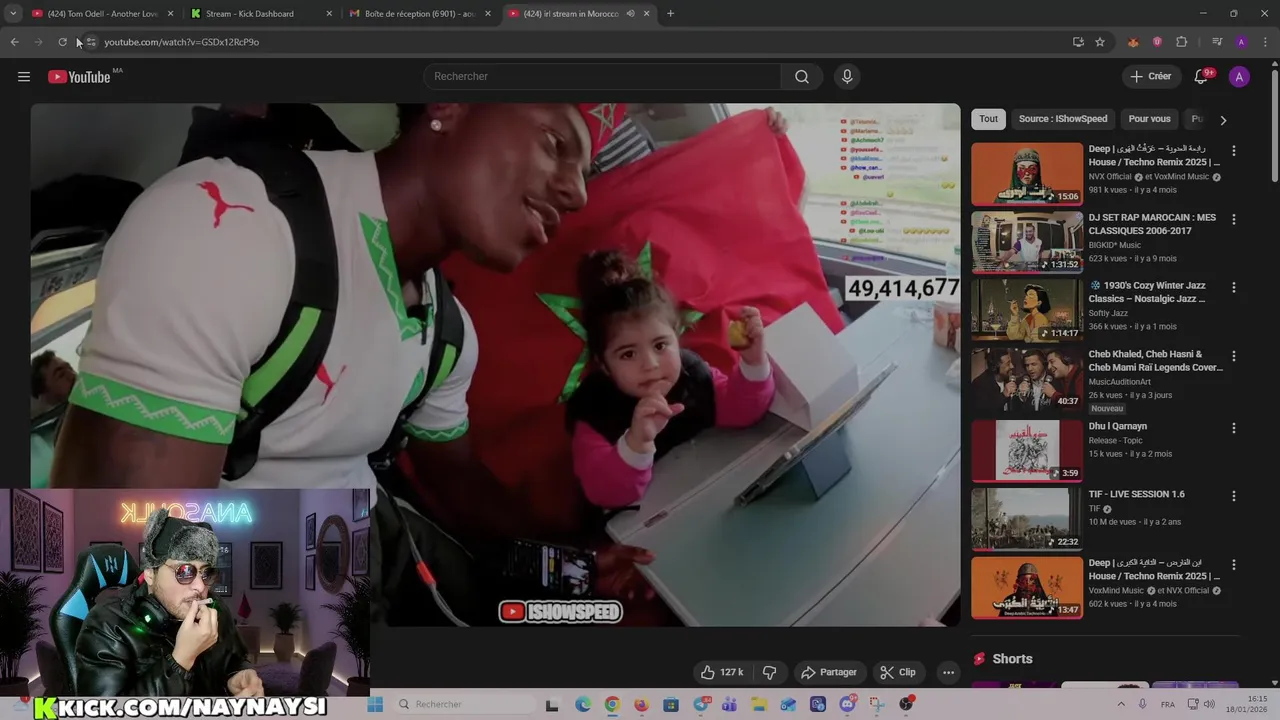Image resolution: width=1280 pixels, height=720 pixels.
Task: Show more filter chips with arrow
Action: [x=1222, y=120]
